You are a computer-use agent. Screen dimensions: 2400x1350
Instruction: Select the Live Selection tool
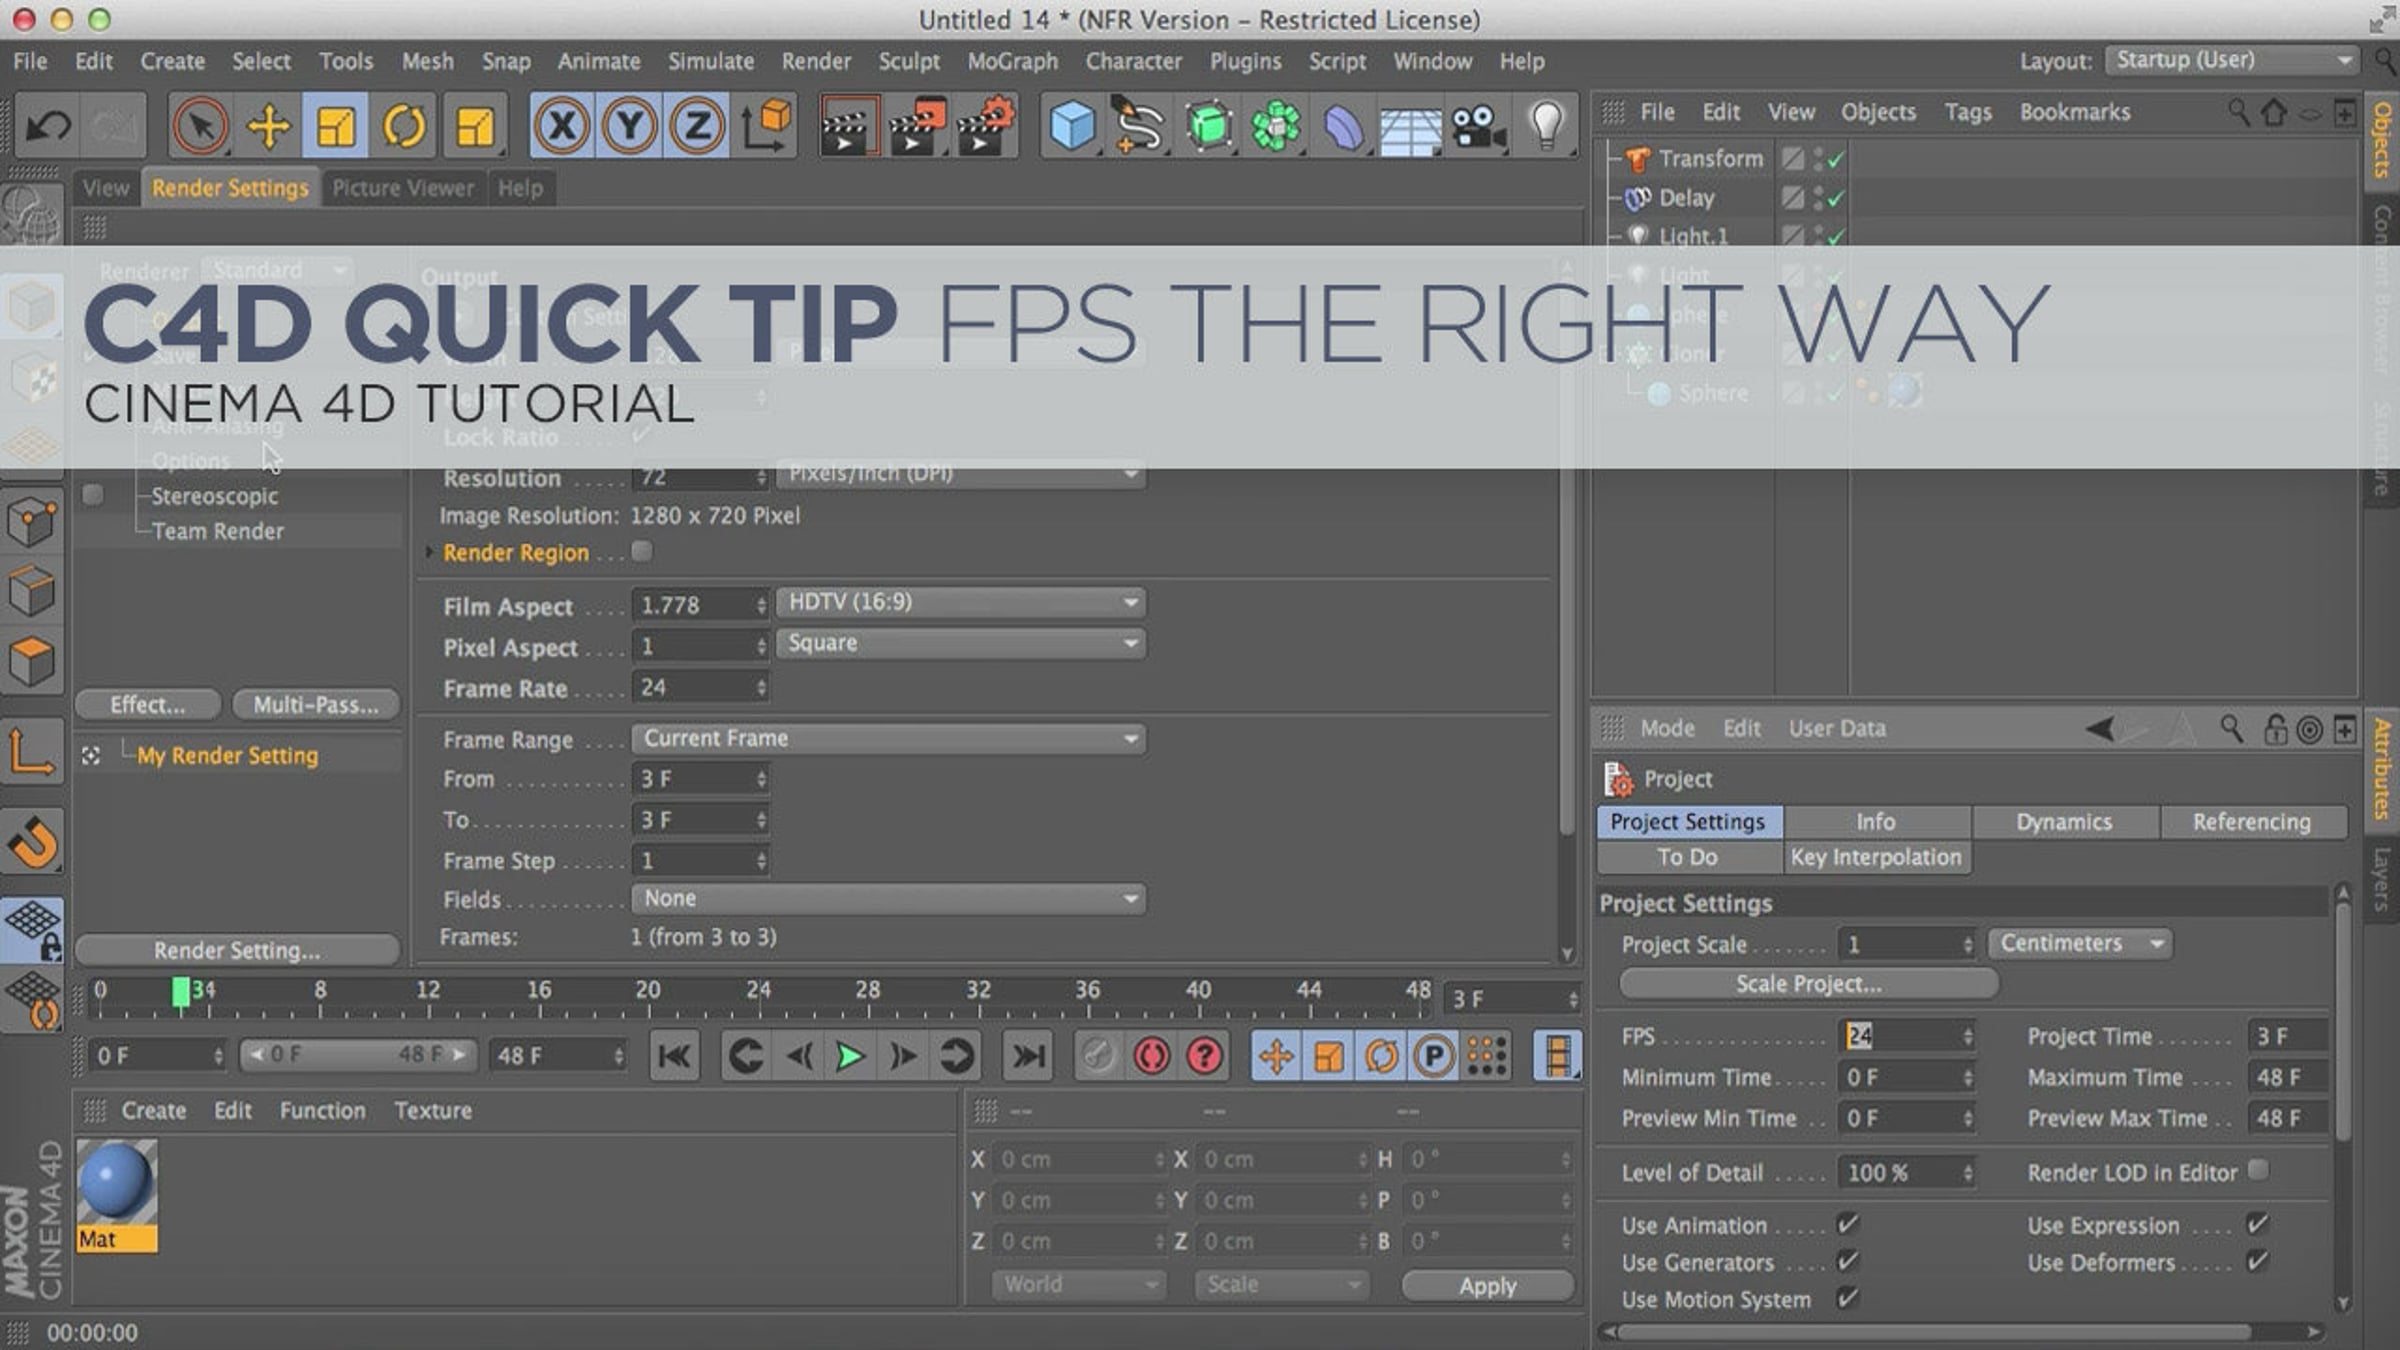tap(200, 126)
